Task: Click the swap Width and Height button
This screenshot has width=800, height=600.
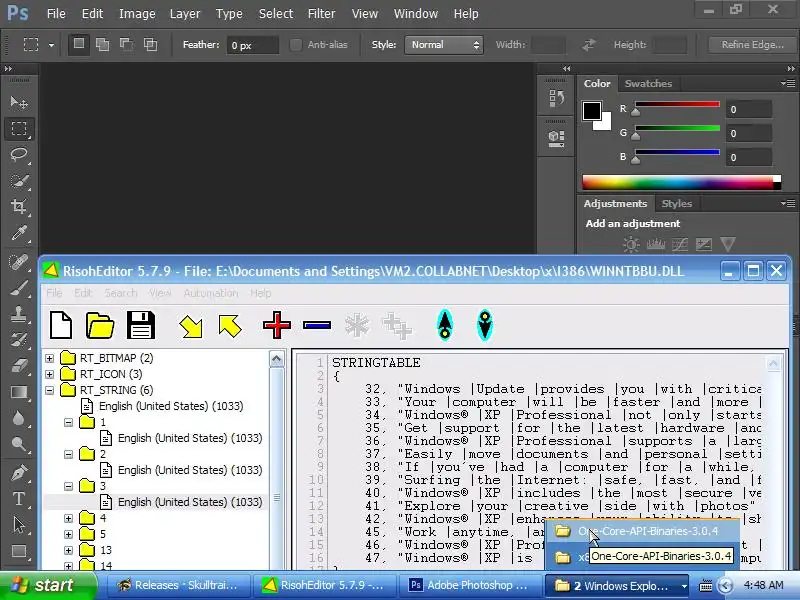Action: click(x=589, y=45)
